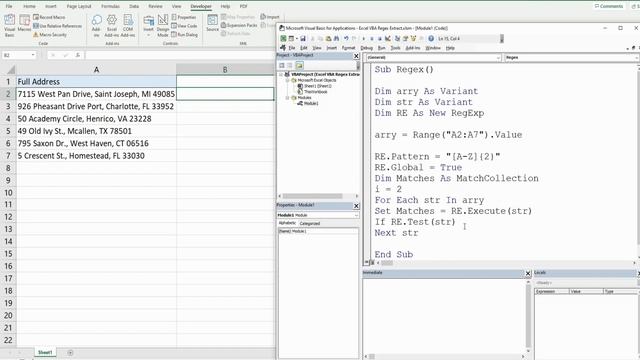The width and height of the screenshot is (640, 360).
Task: Select column B header
Action: (x=225, y=70)
